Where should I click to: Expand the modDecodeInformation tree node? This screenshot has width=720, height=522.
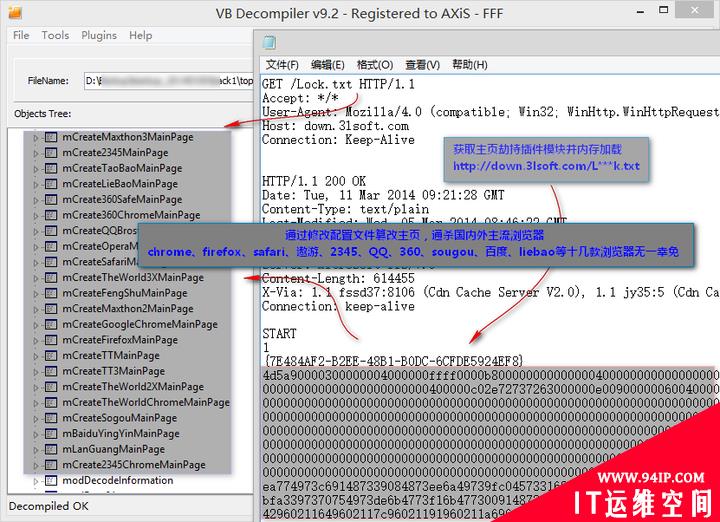[x=36, y=481]
